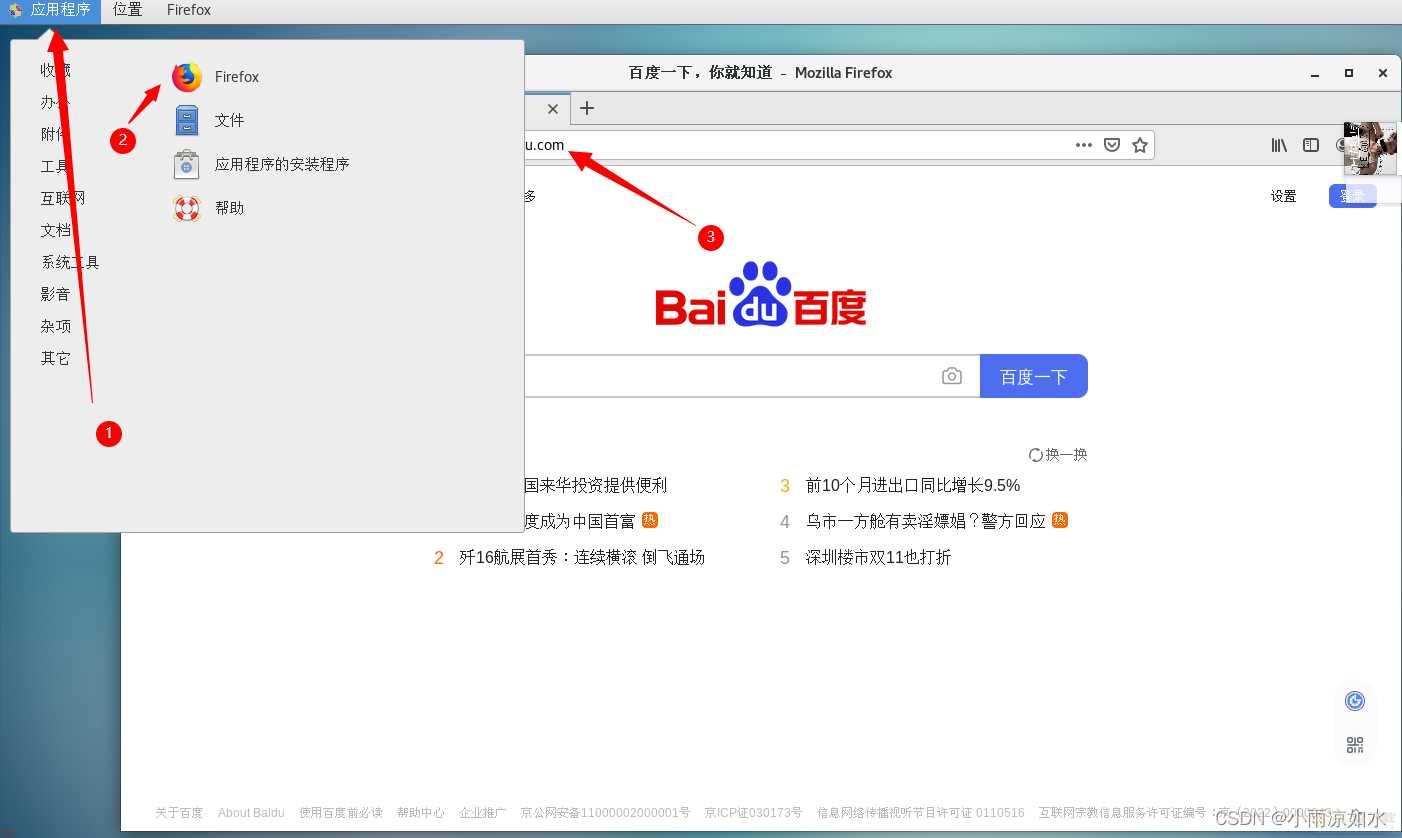
Task: Open news 前10个月进出口同比增长9.5%
Action: (913, 485)
